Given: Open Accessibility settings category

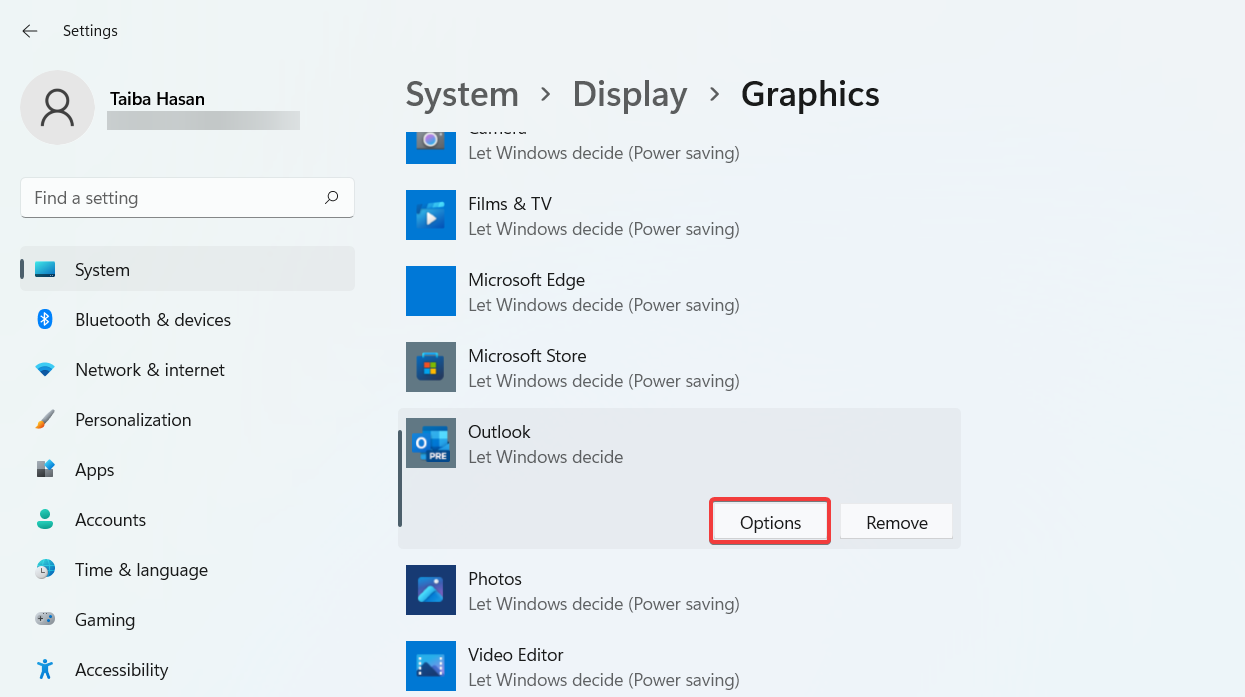Looking at the screenshot, I should (x=187, y=670).
